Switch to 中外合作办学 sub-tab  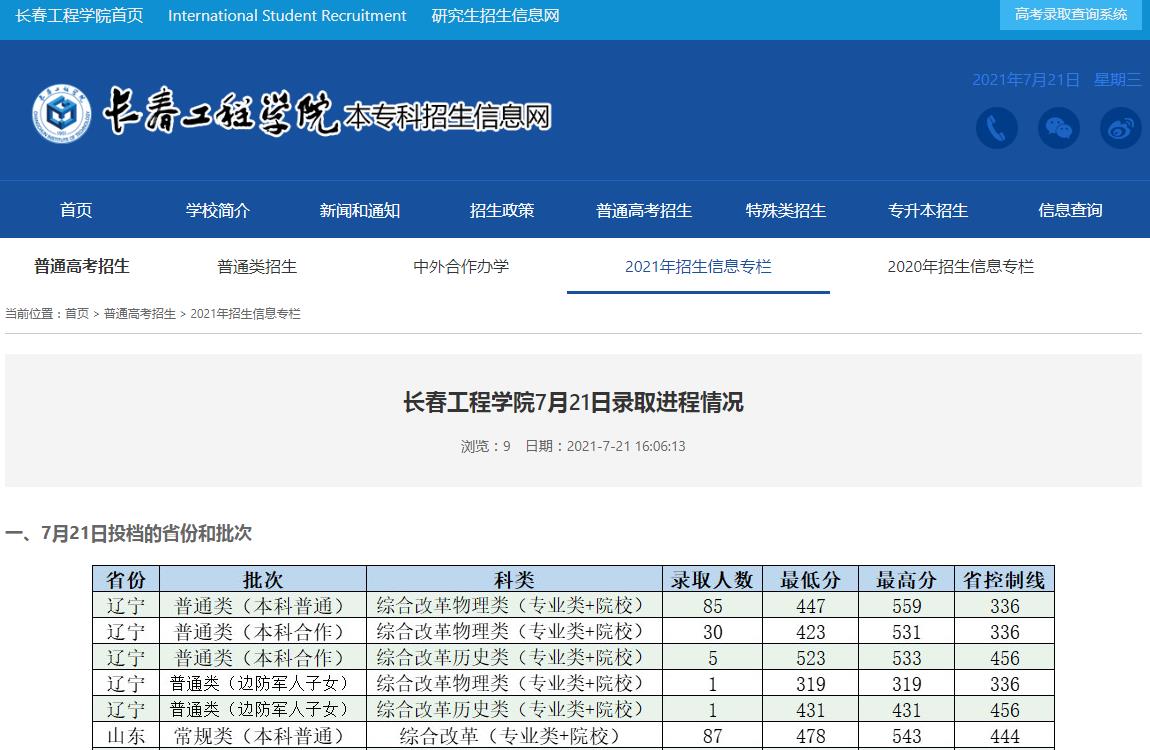tap(461, 266)
